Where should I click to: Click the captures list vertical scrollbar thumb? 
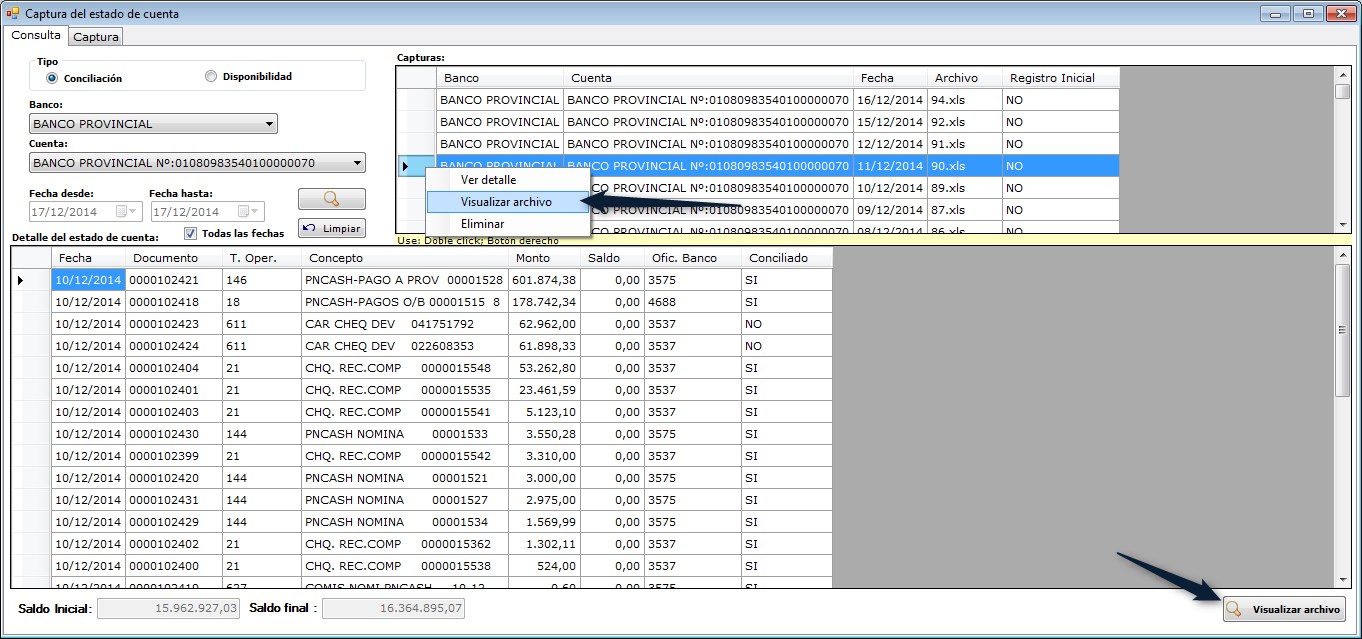click(1343, 91)
